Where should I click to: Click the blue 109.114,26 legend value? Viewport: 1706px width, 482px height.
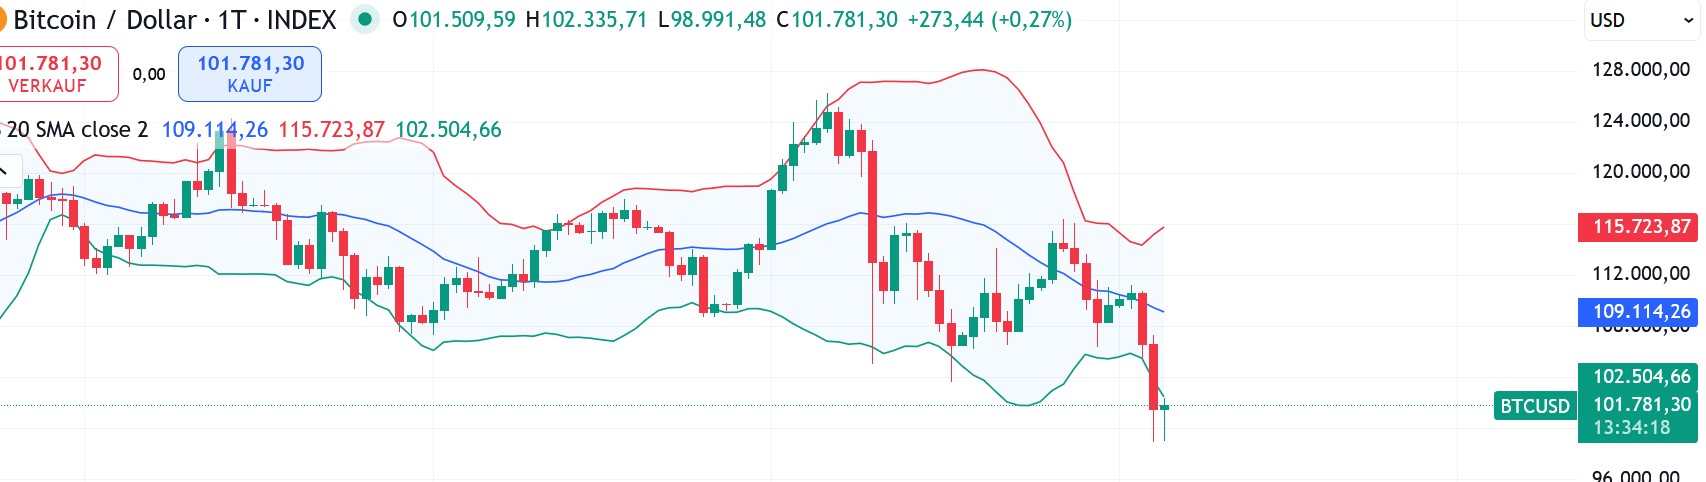click(x=215, y=130)
